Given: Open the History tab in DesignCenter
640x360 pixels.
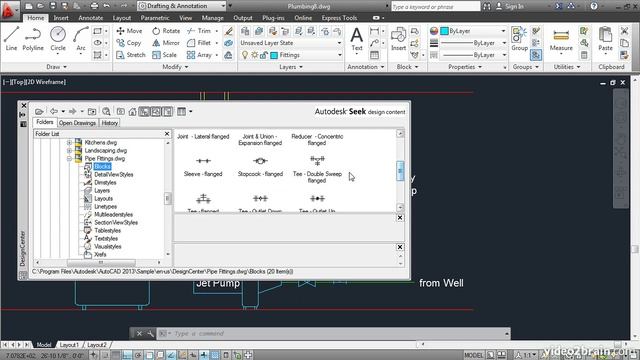Looking at the screenshot, I should 109,123.
